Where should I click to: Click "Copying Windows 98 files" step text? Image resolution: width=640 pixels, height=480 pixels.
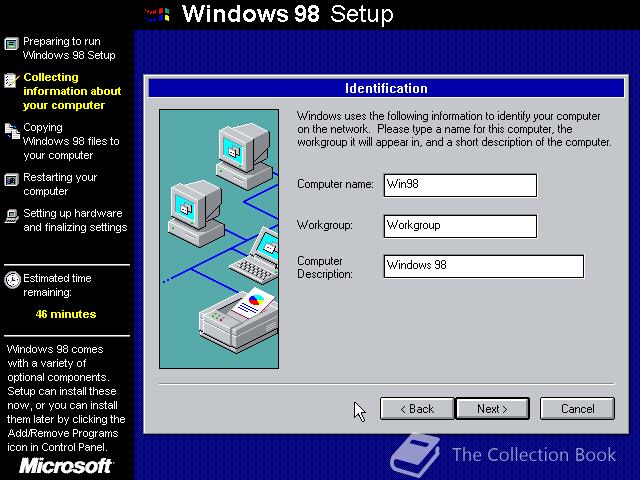tap(71, 141)
